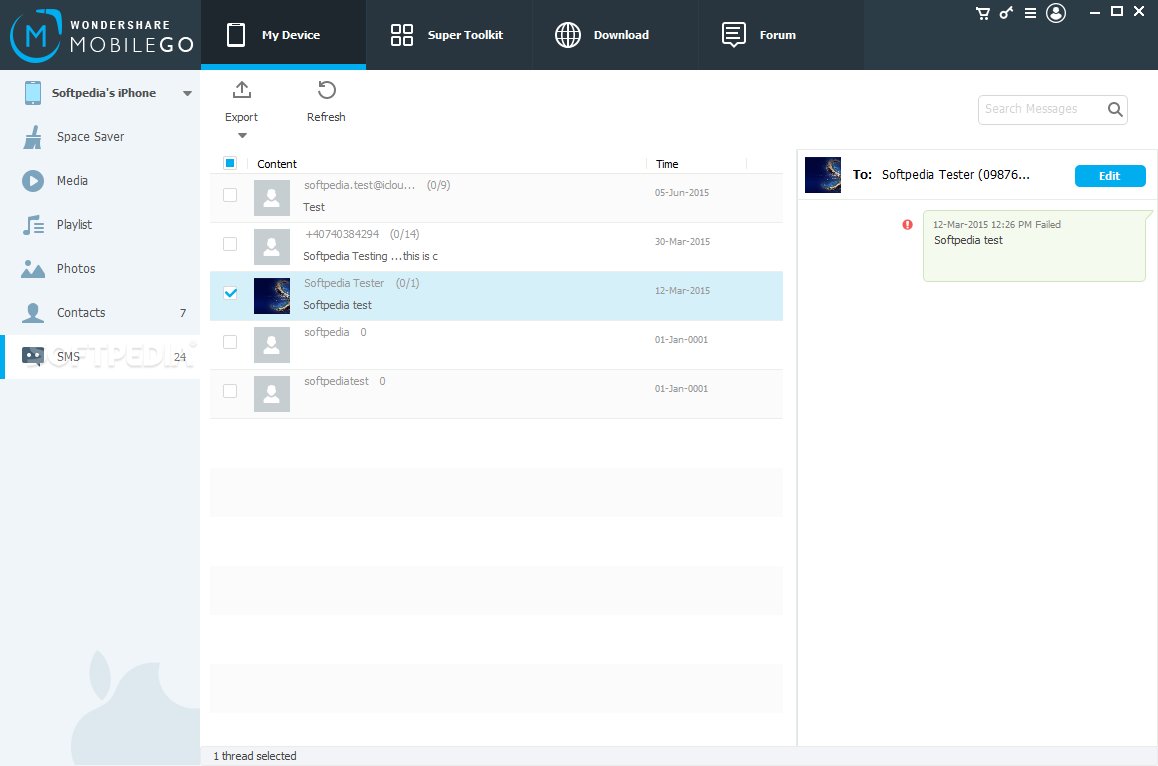Click the Refresh circular arrow icon
The width and height of the screenshot is (1158, 766).
[326, 90]
